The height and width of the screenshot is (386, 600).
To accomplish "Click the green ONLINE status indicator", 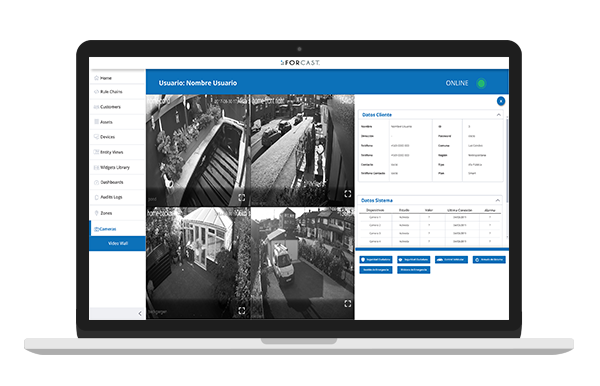I will tap(481, 83).
